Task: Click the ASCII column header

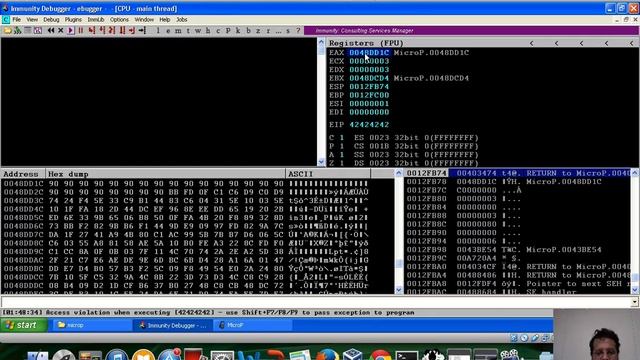Action: click(x=328, y=174)
